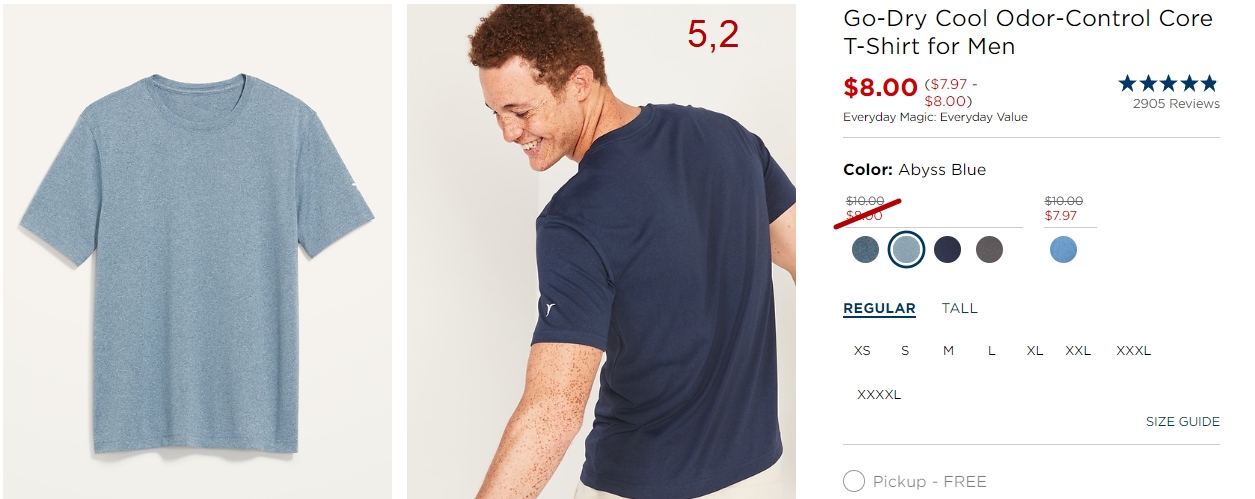Open the SIZE GUIDE link

coord(1182,421)
